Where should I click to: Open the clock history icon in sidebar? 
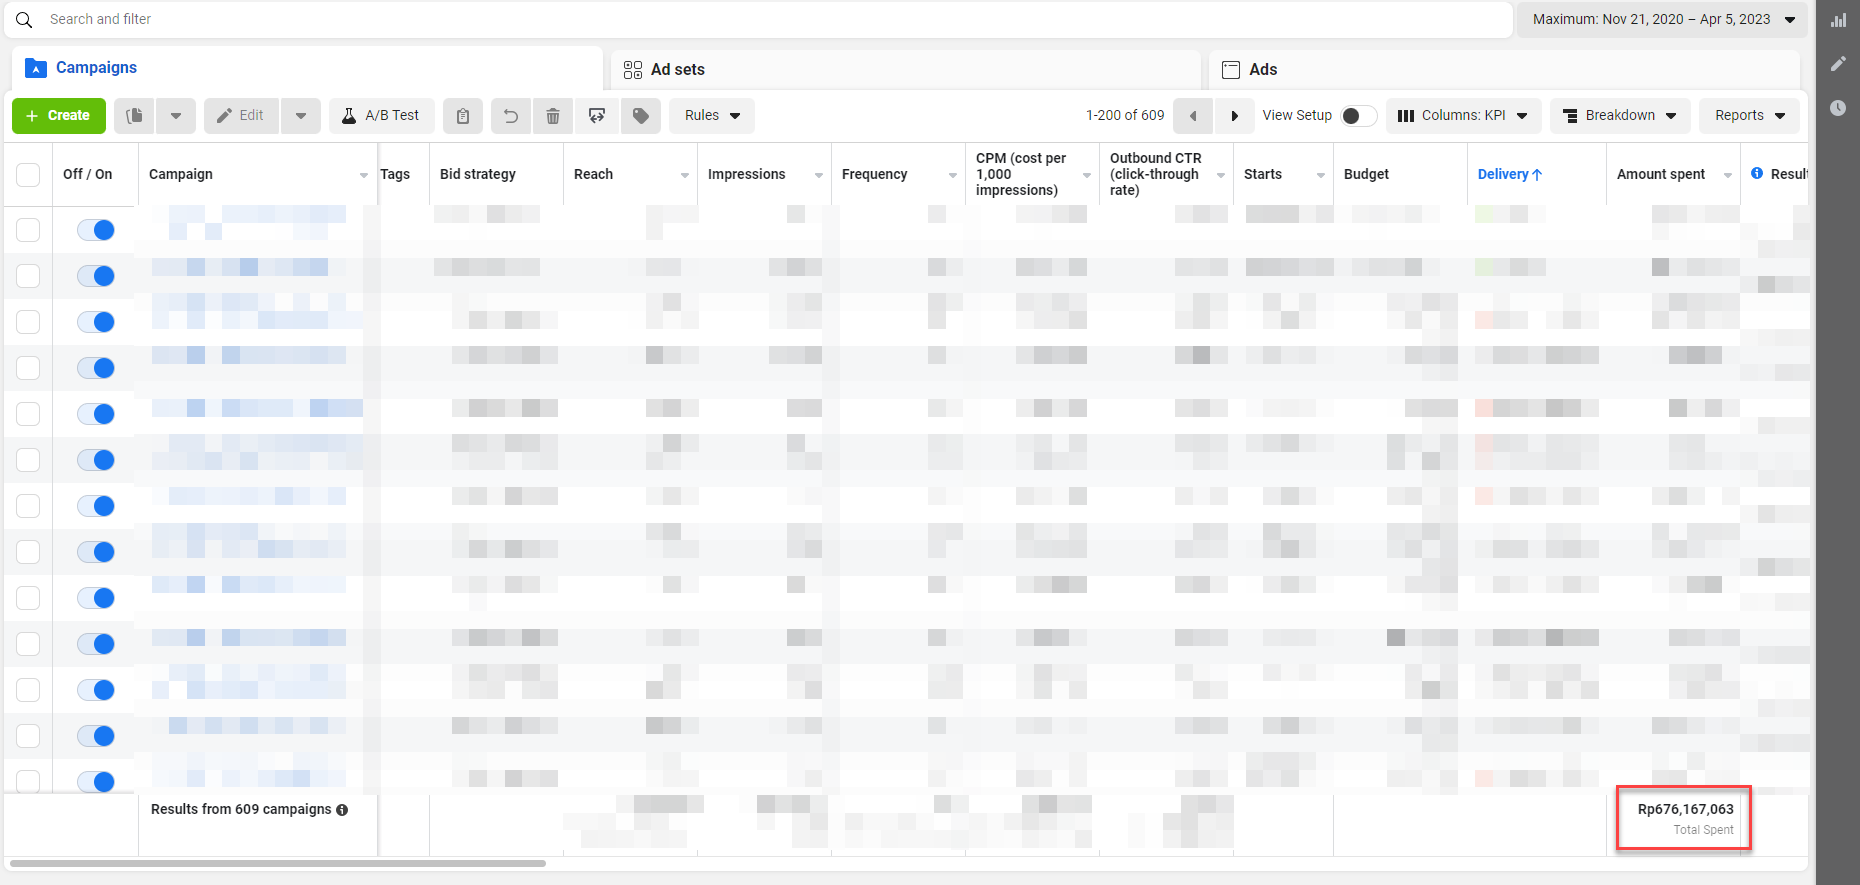tap(1838, 108)
